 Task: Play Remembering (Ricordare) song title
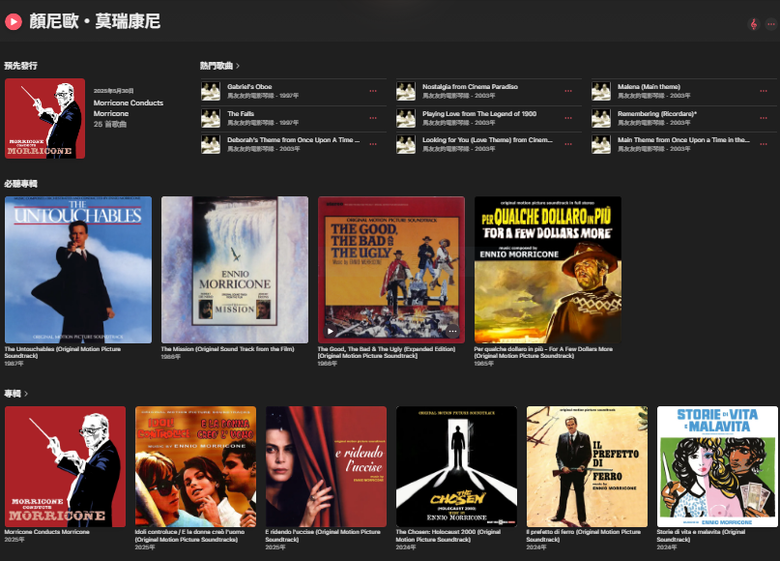pyautogui.click(x=657, y=113)
